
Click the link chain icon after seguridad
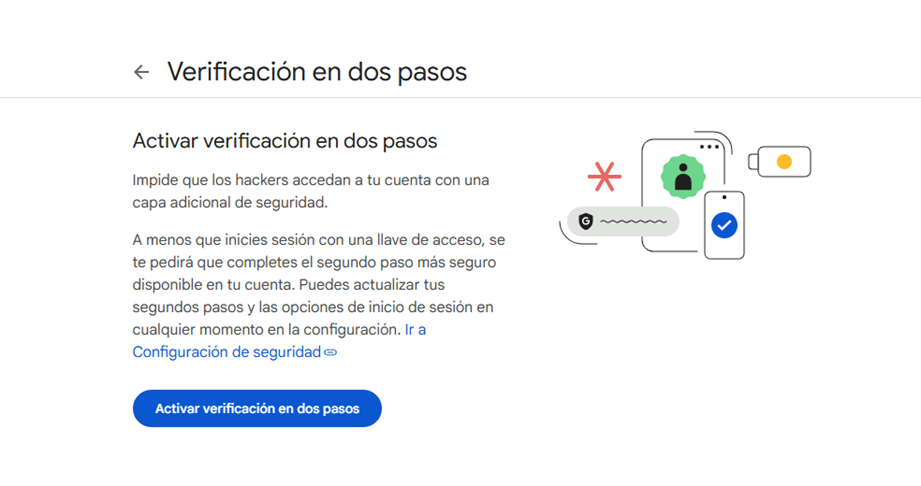[331, 353]
